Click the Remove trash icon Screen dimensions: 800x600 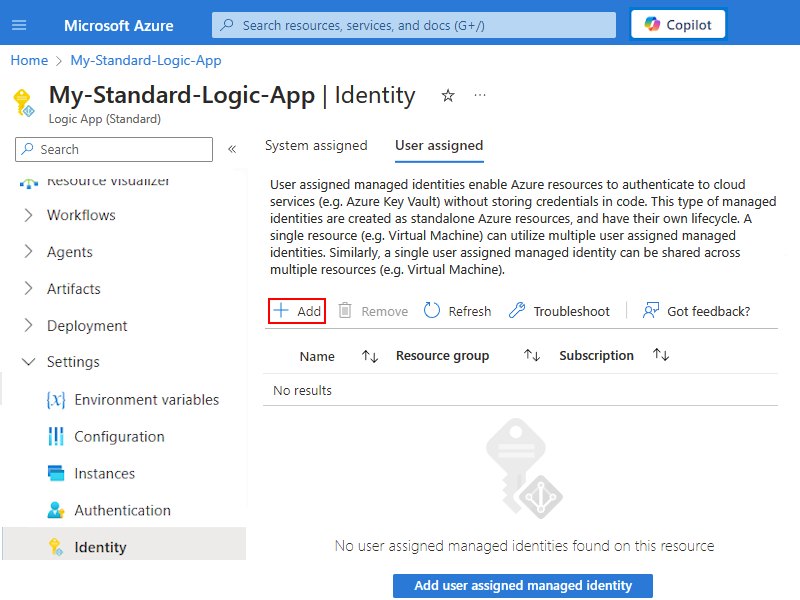point(345,310)
